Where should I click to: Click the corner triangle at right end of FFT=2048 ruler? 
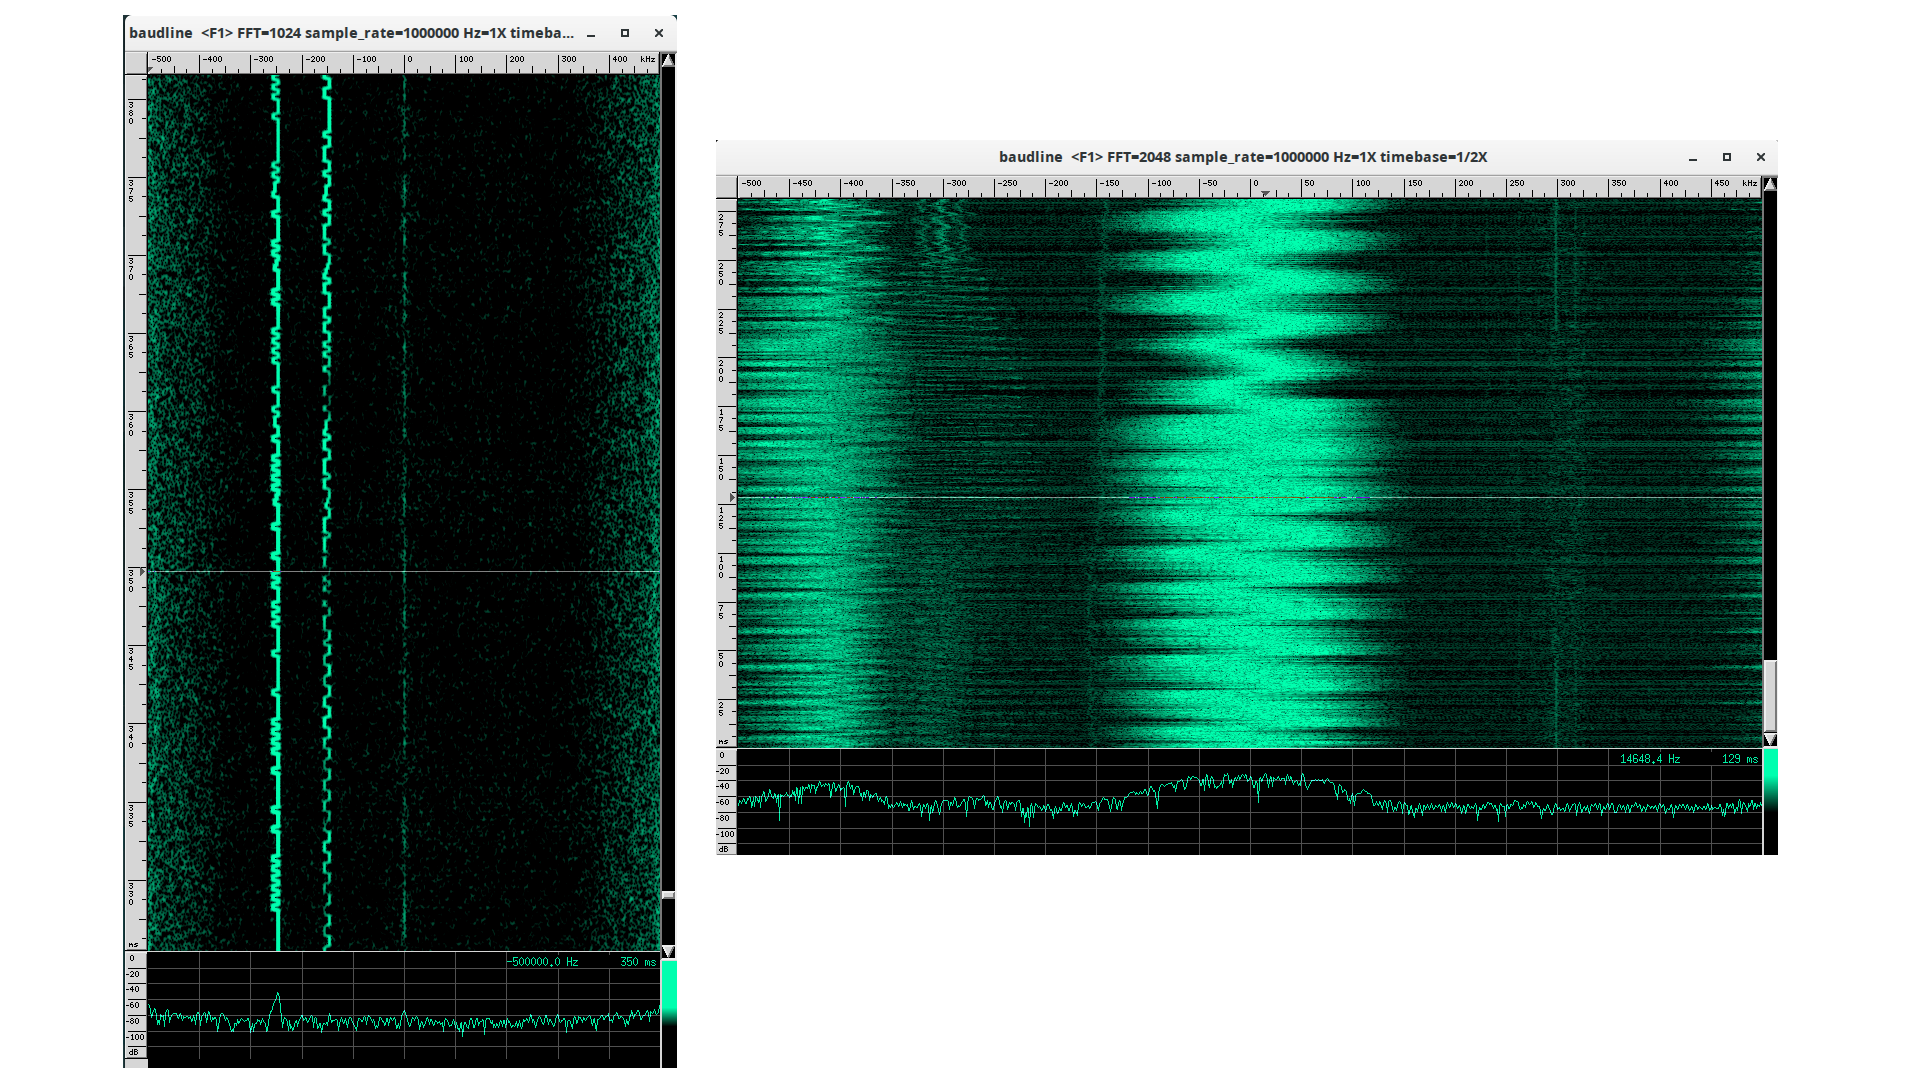coord(1768,184)
